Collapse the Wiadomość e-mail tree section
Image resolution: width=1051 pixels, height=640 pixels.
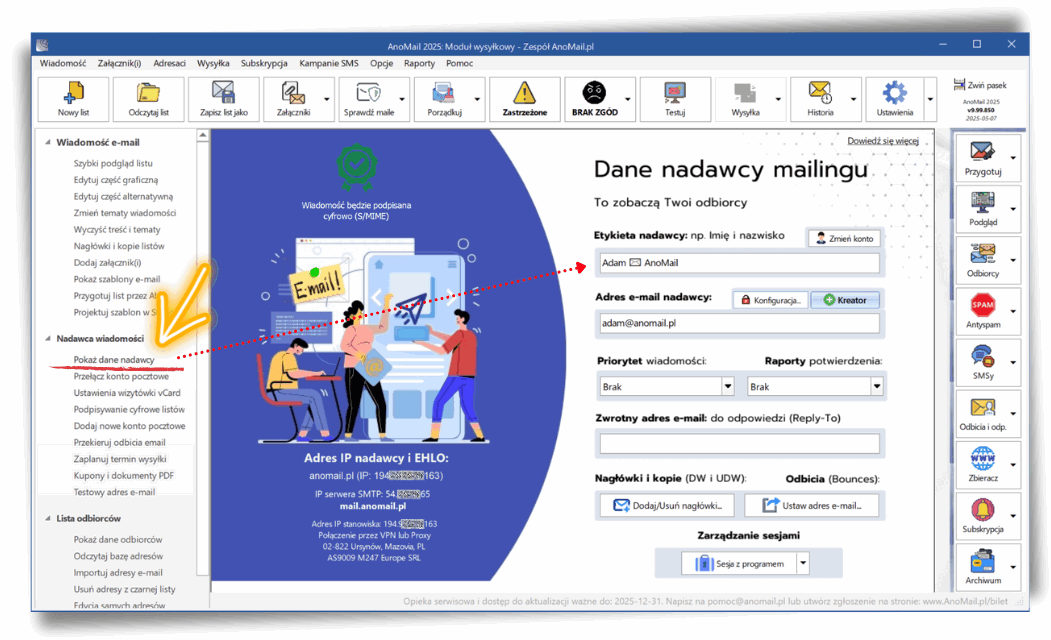[x=48, y=142]
